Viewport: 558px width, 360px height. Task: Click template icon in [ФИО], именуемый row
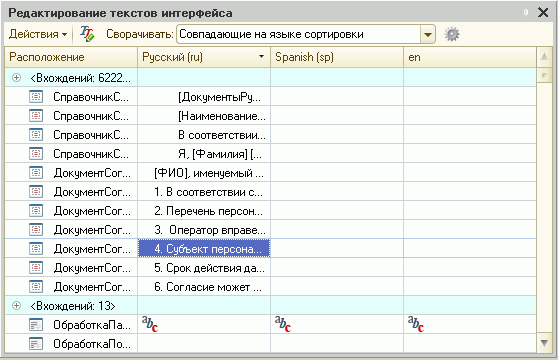click(x=36, y=173)
